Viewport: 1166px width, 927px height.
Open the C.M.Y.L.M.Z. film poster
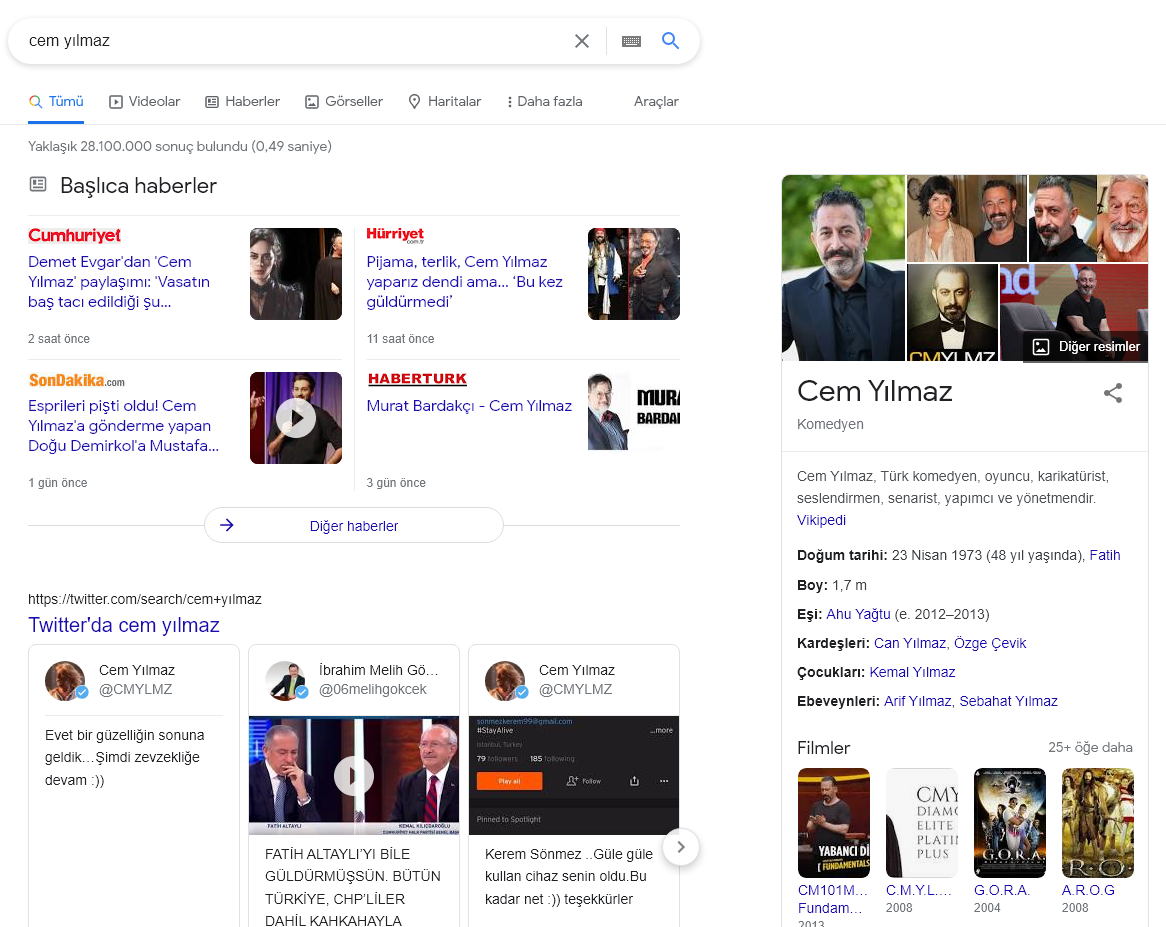[x=921, y=823]
